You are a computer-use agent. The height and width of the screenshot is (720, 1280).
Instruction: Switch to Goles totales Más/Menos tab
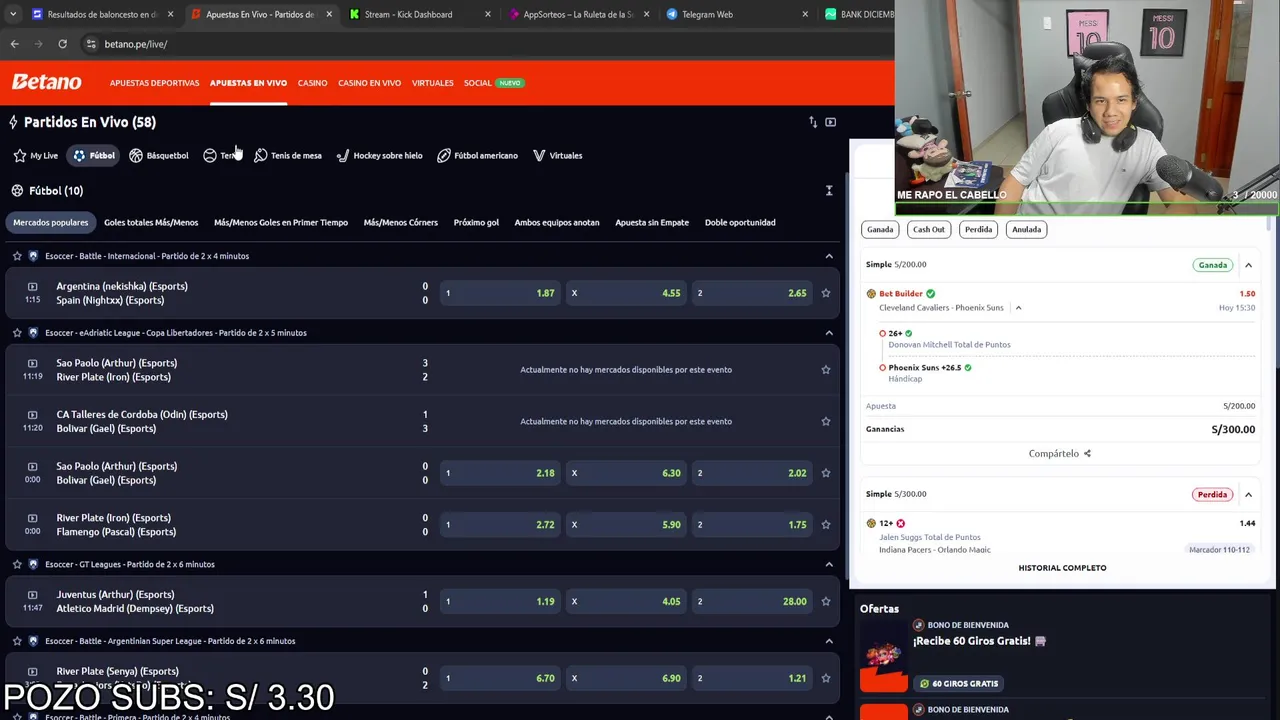click(151, 223)
